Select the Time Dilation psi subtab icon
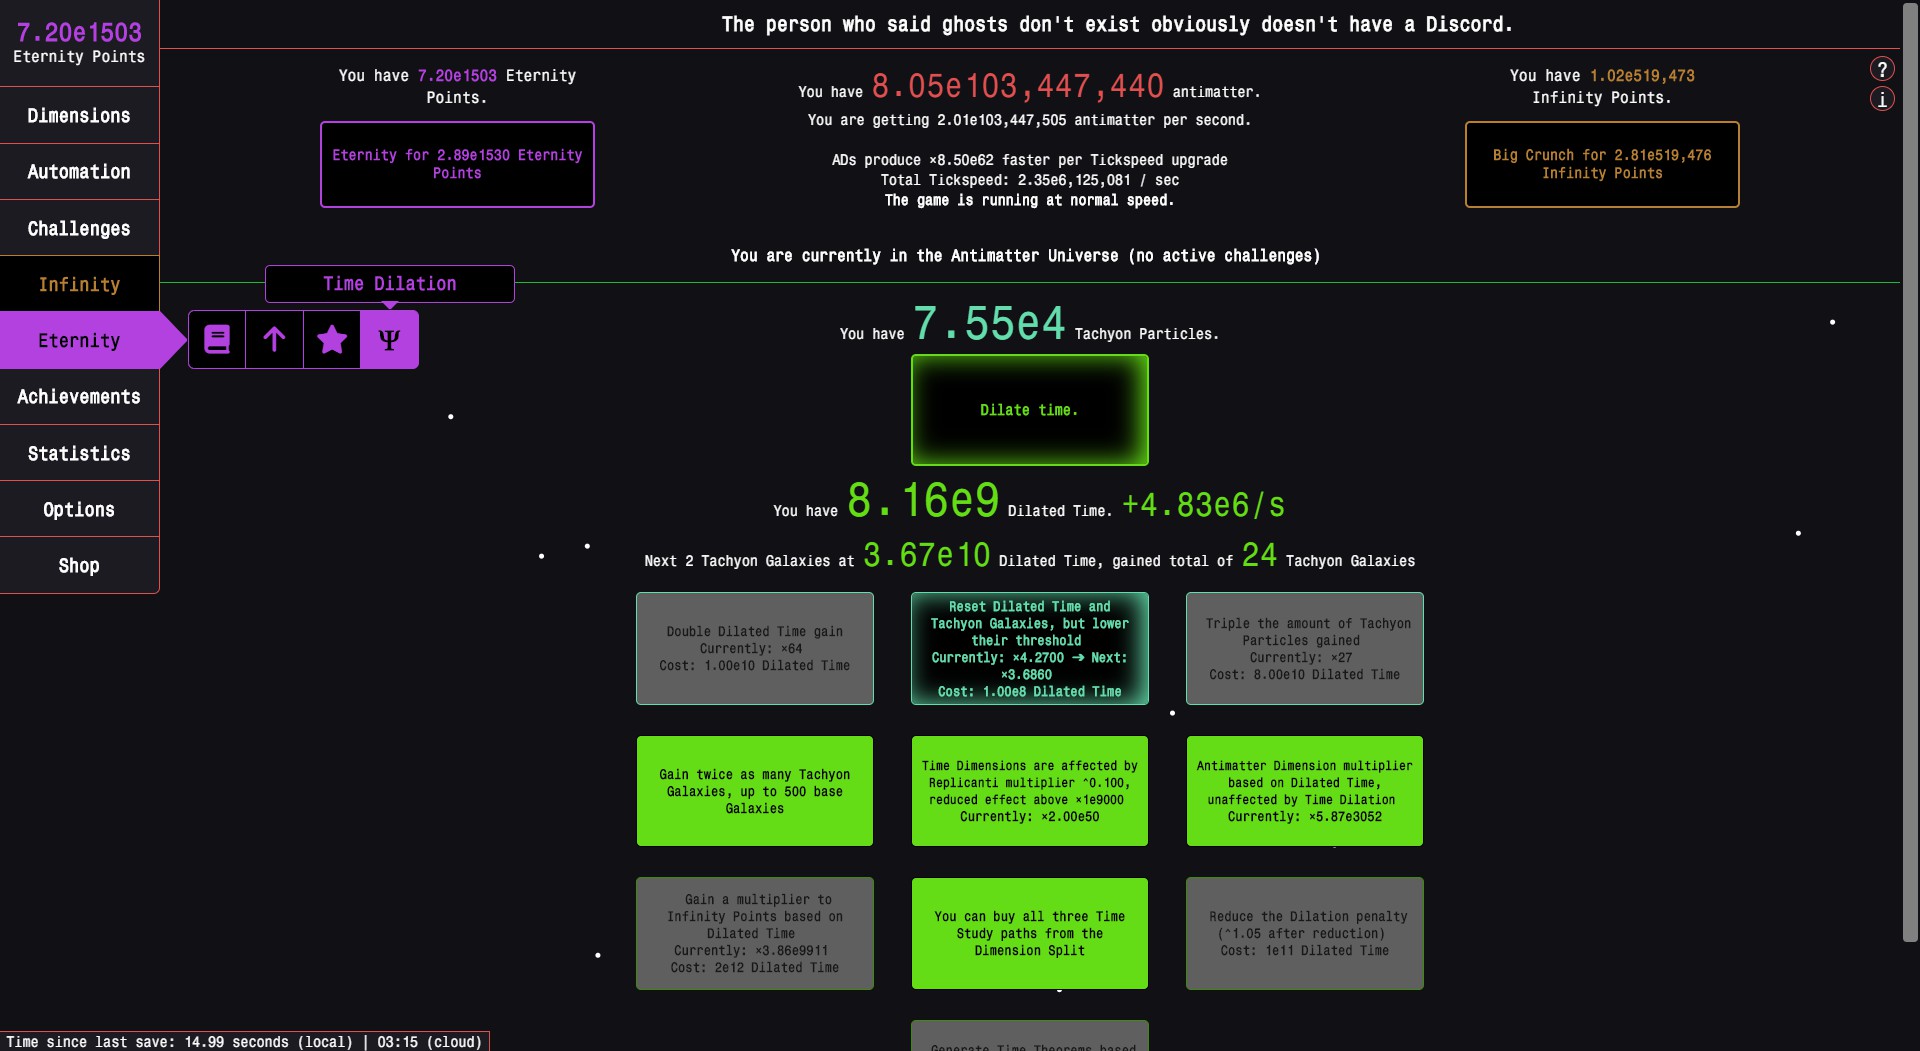1920x1051 pixels. click(x=389, y=340)
